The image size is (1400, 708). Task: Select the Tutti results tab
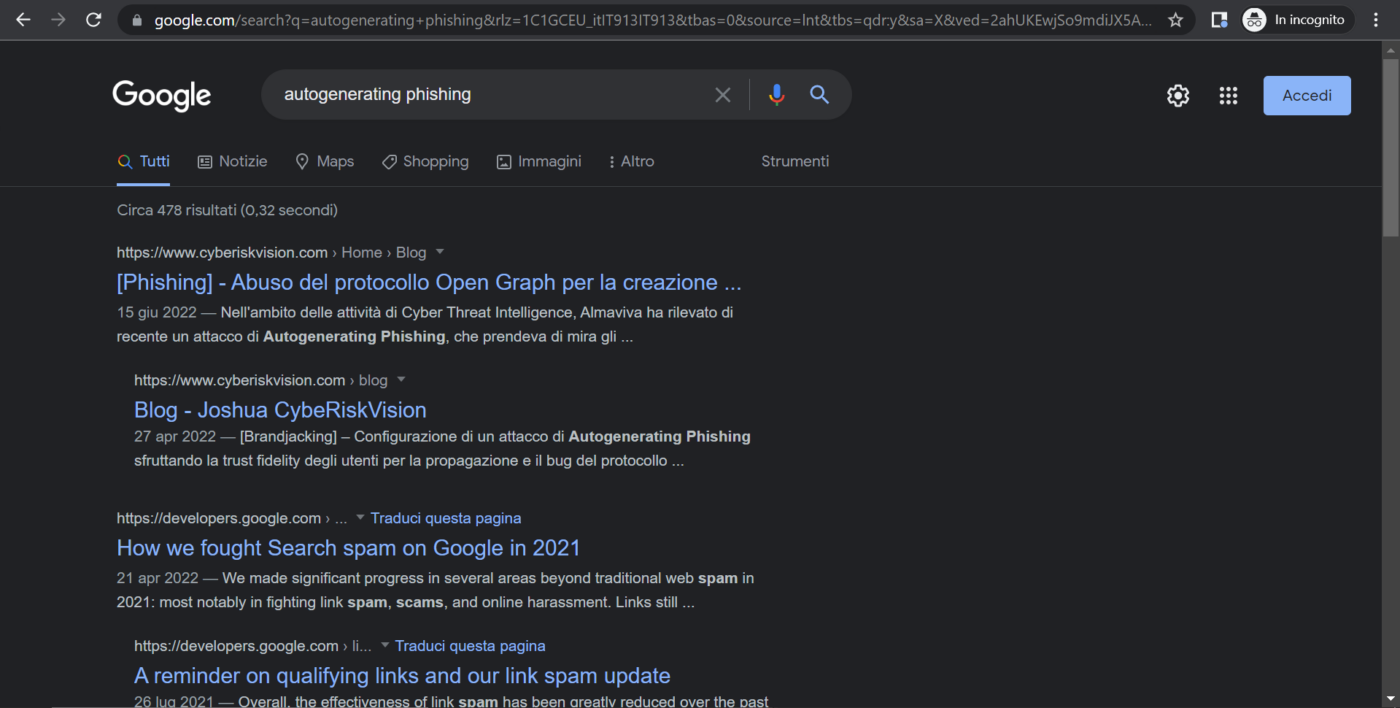(x=143, y=162)
